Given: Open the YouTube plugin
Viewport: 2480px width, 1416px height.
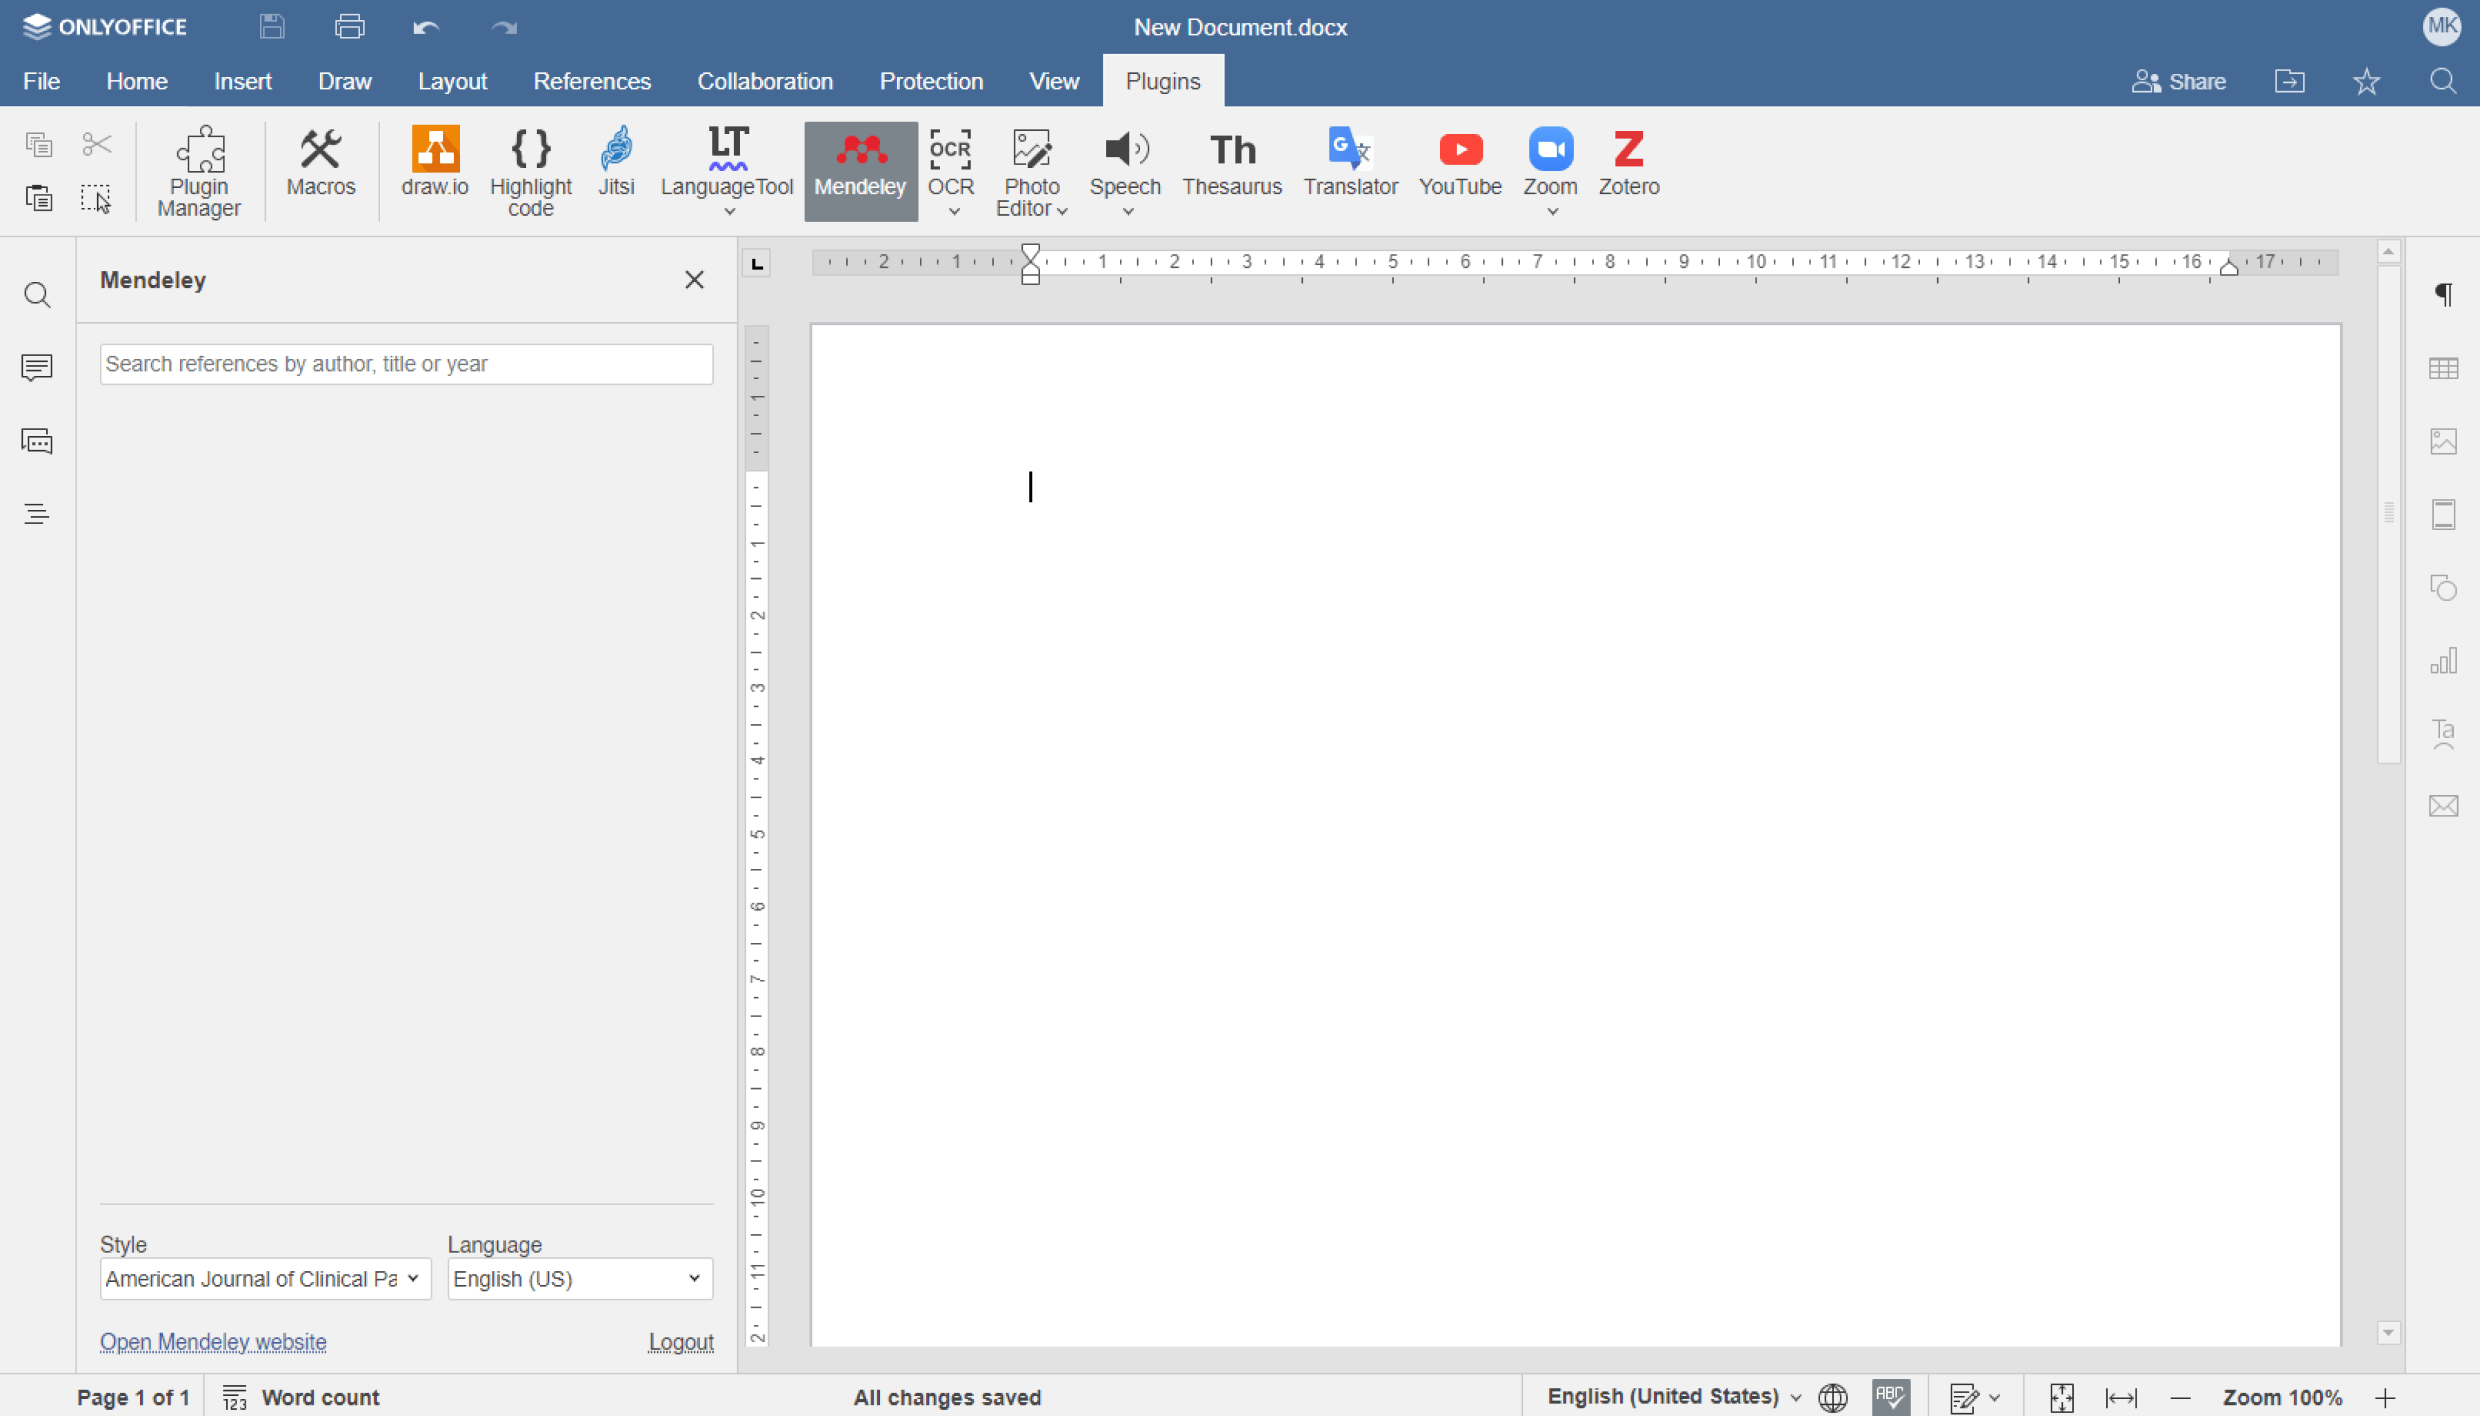Looking at the screenshot, I should [1459, 162].
